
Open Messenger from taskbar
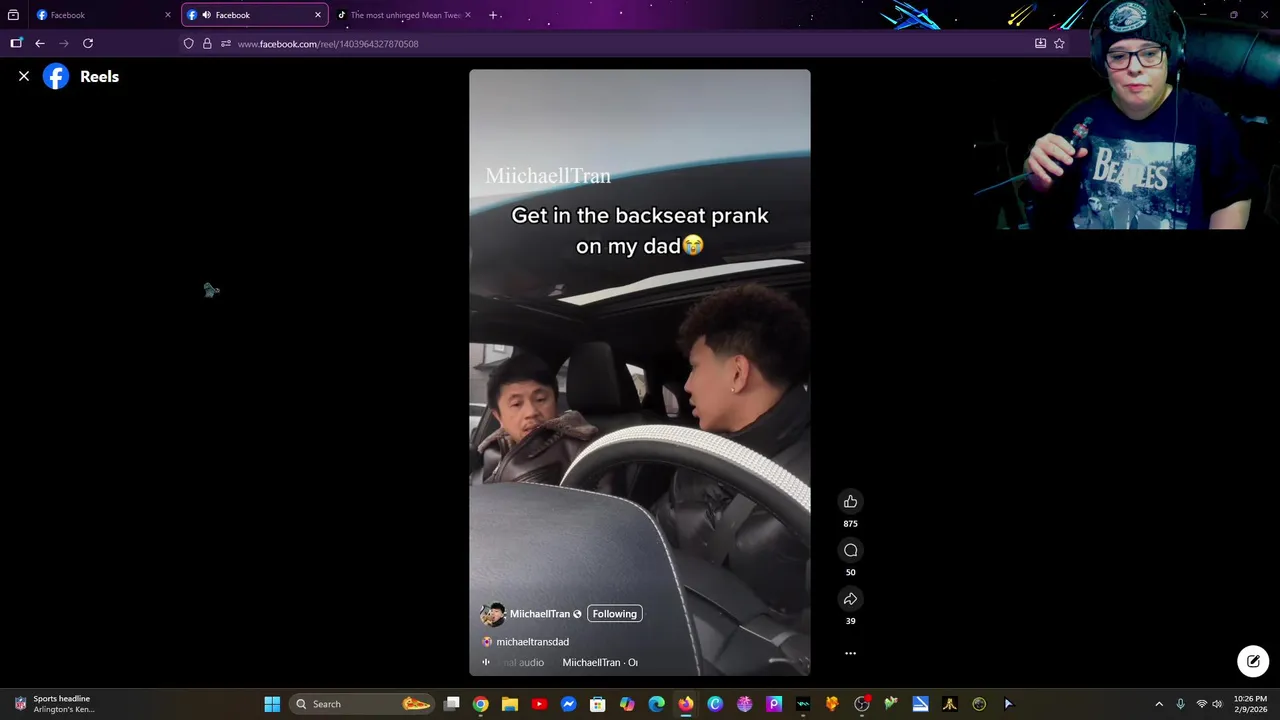569,704
